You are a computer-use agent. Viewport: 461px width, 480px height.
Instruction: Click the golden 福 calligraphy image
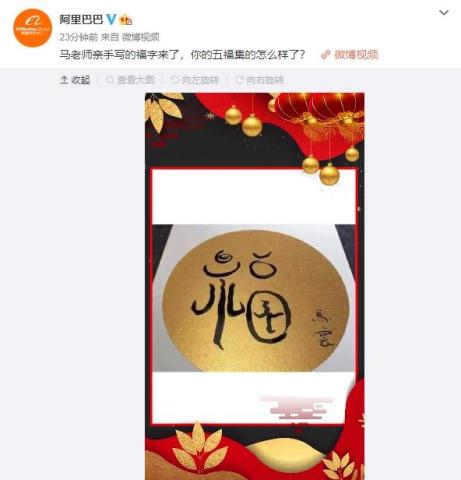(x=254, y=298)
